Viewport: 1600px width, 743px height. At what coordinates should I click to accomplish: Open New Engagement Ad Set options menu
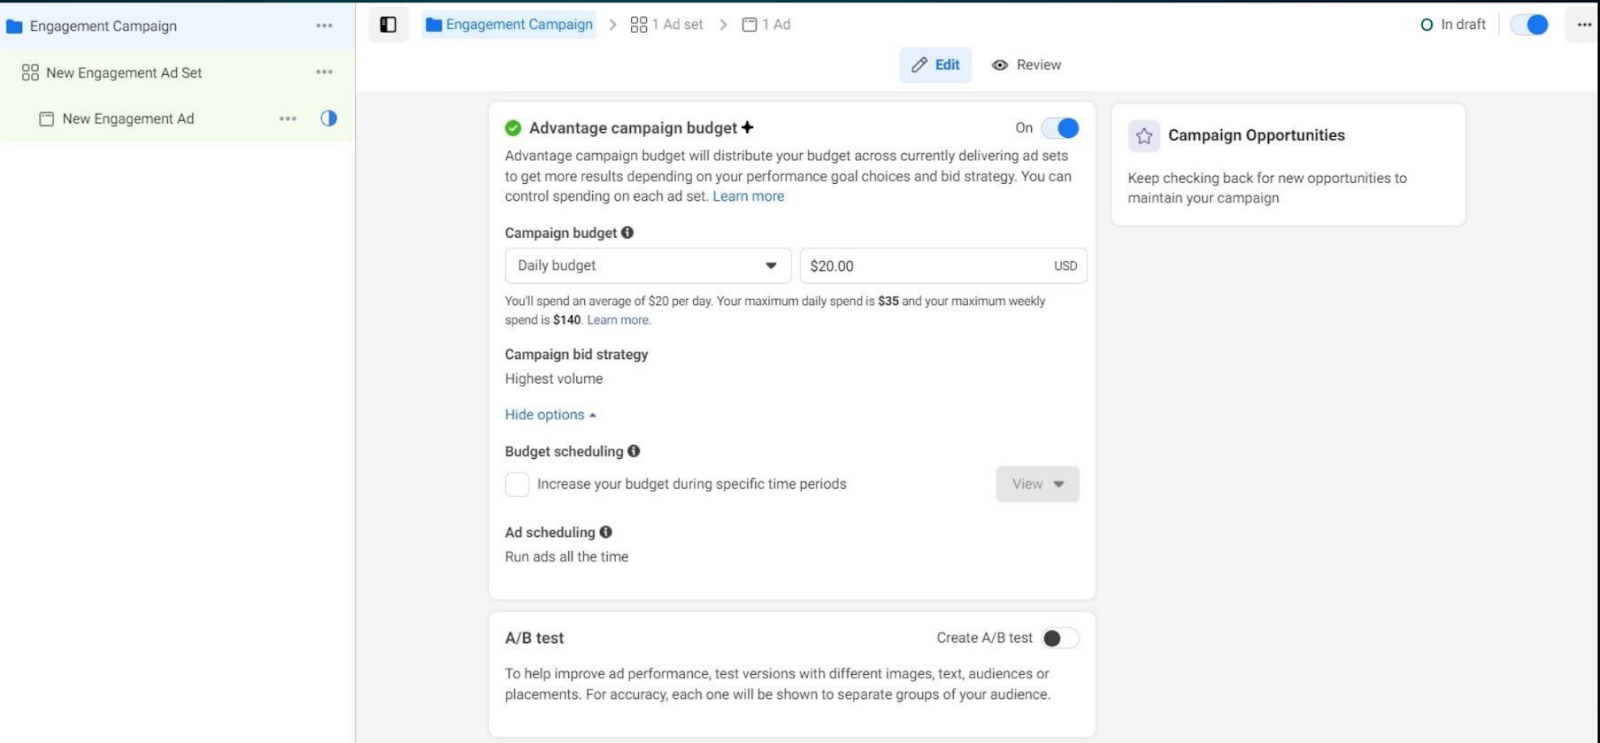point(324,72)
